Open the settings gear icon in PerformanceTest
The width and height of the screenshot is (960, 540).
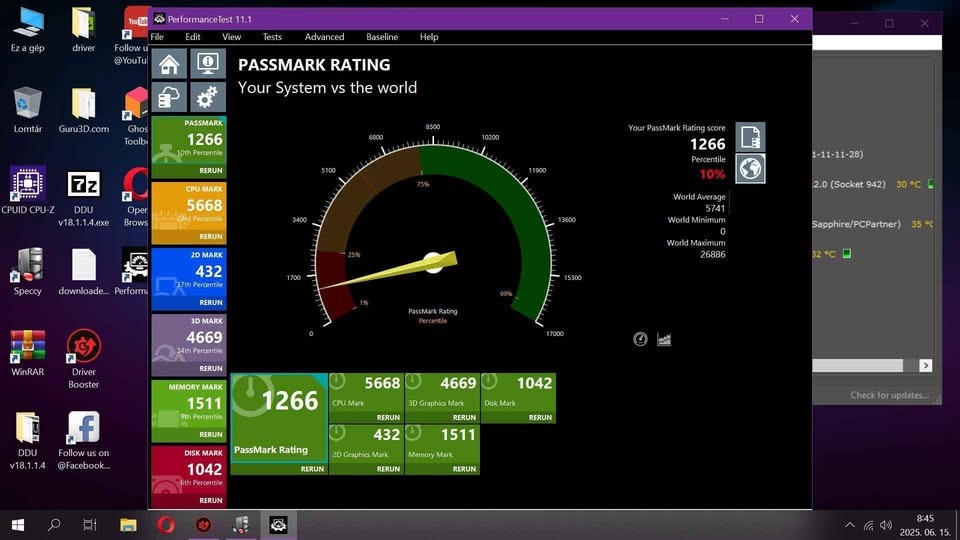(x=208, y=97)
